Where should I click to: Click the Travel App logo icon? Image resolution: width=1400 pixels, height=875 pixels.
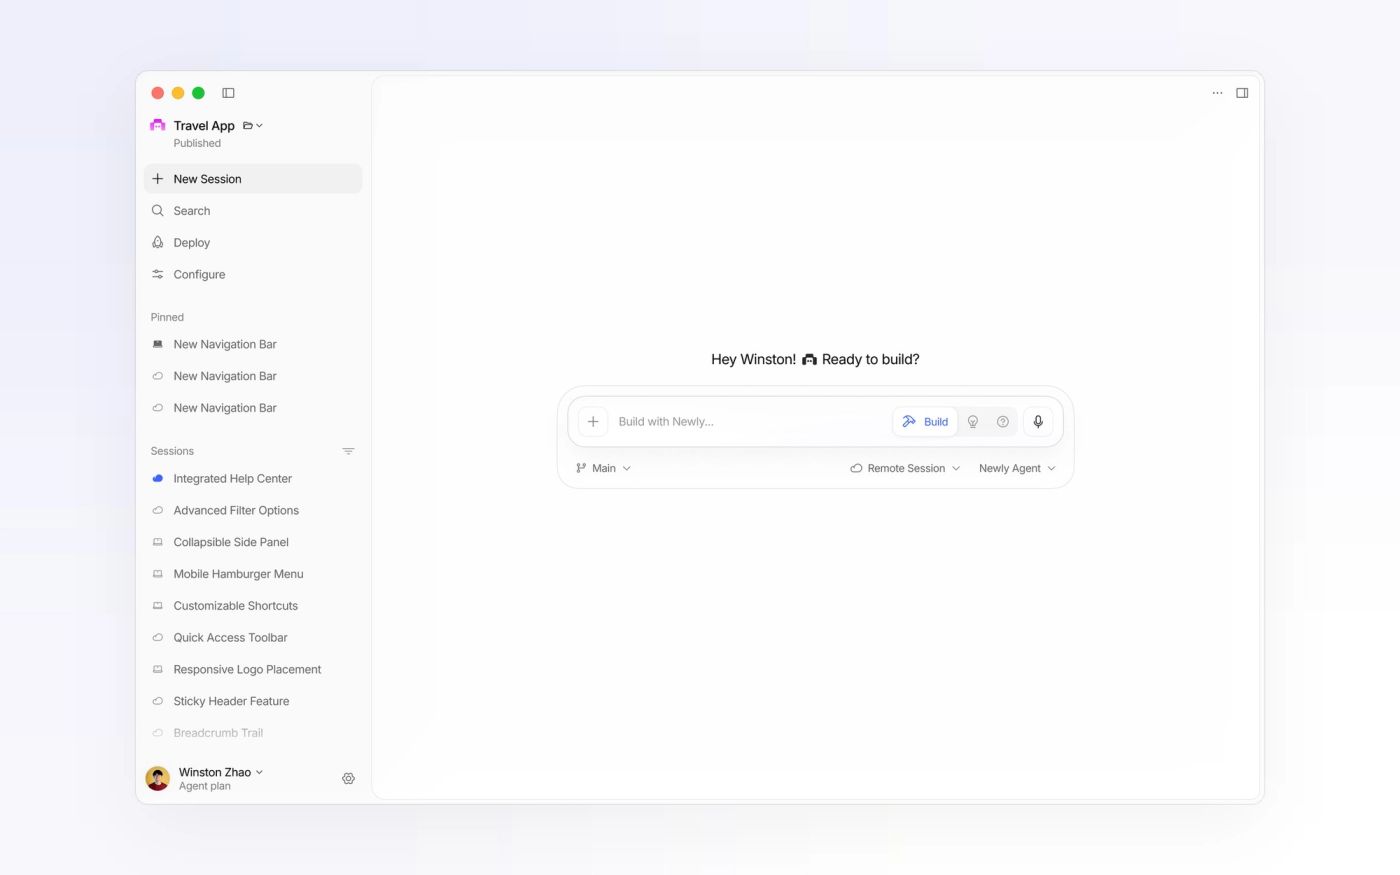tap(158, 125)
